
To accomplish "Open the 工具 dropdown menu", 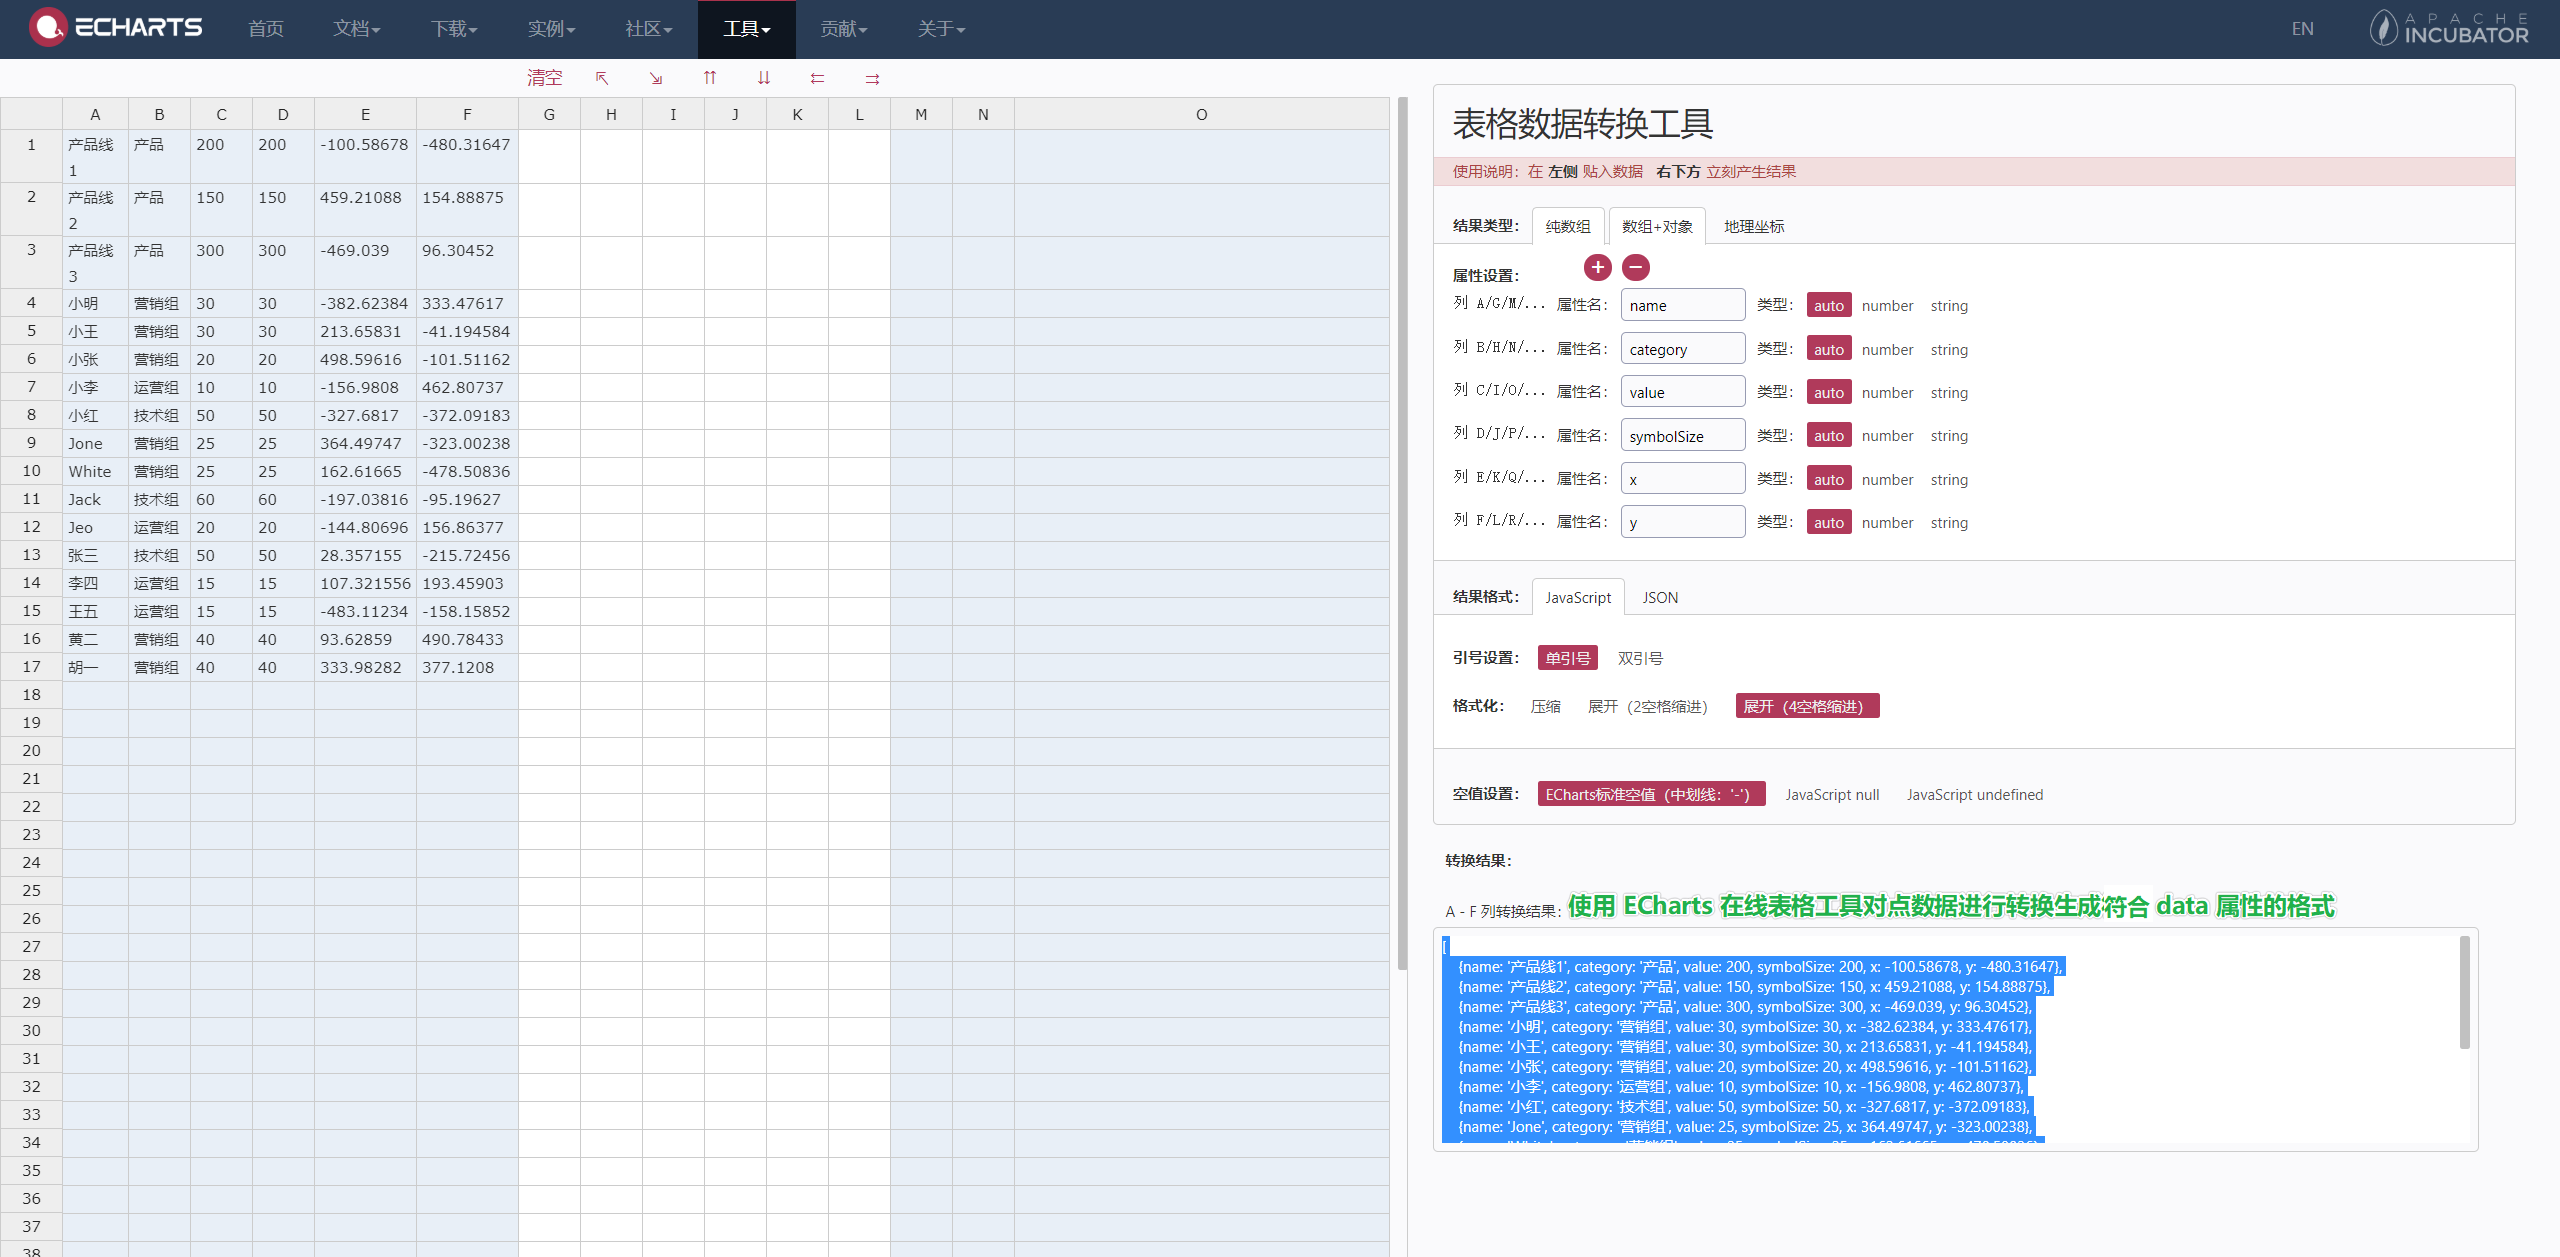I will tap(747, 29).
